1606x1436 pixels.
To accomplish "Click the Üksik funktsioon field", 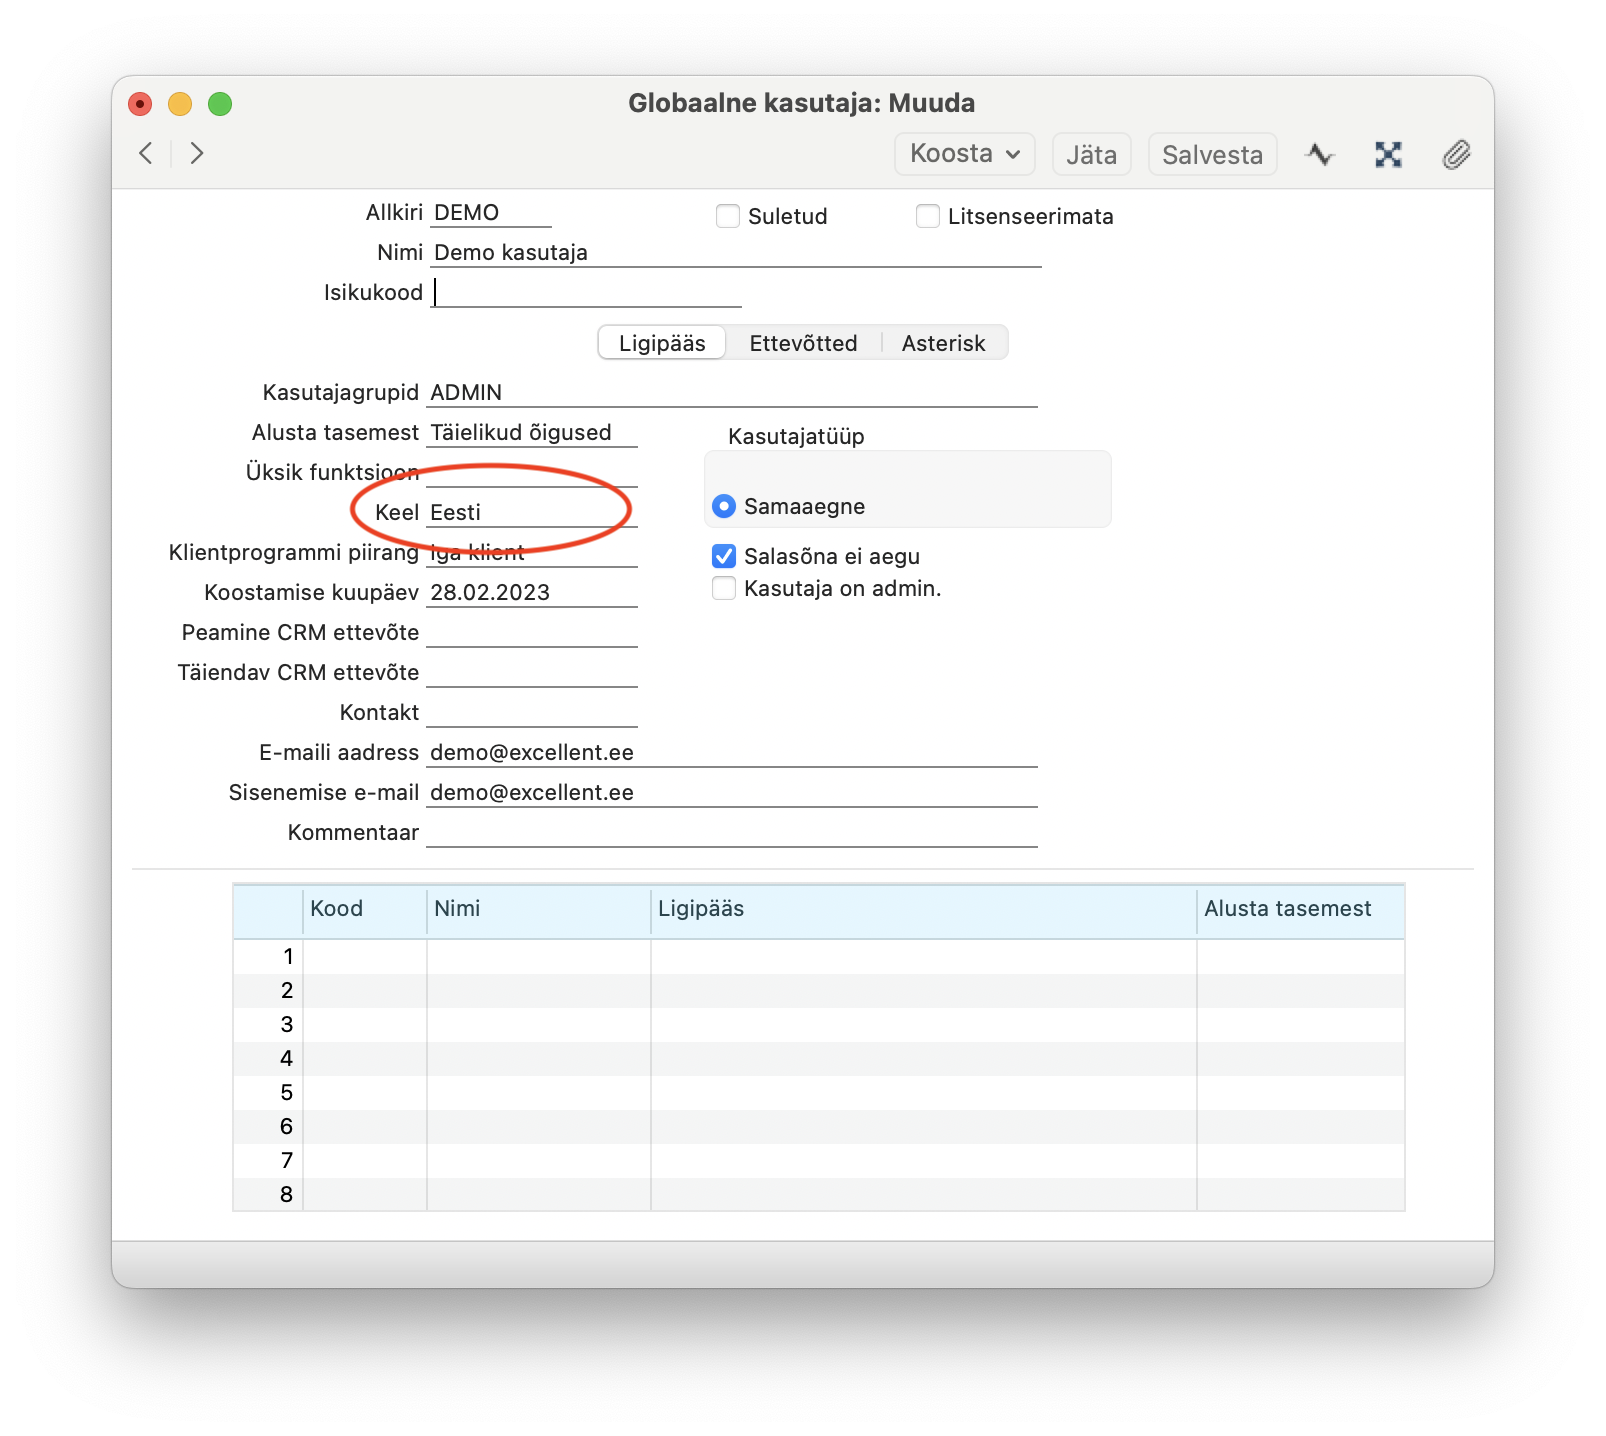I will pyautogui.click(x=532, y=473).
